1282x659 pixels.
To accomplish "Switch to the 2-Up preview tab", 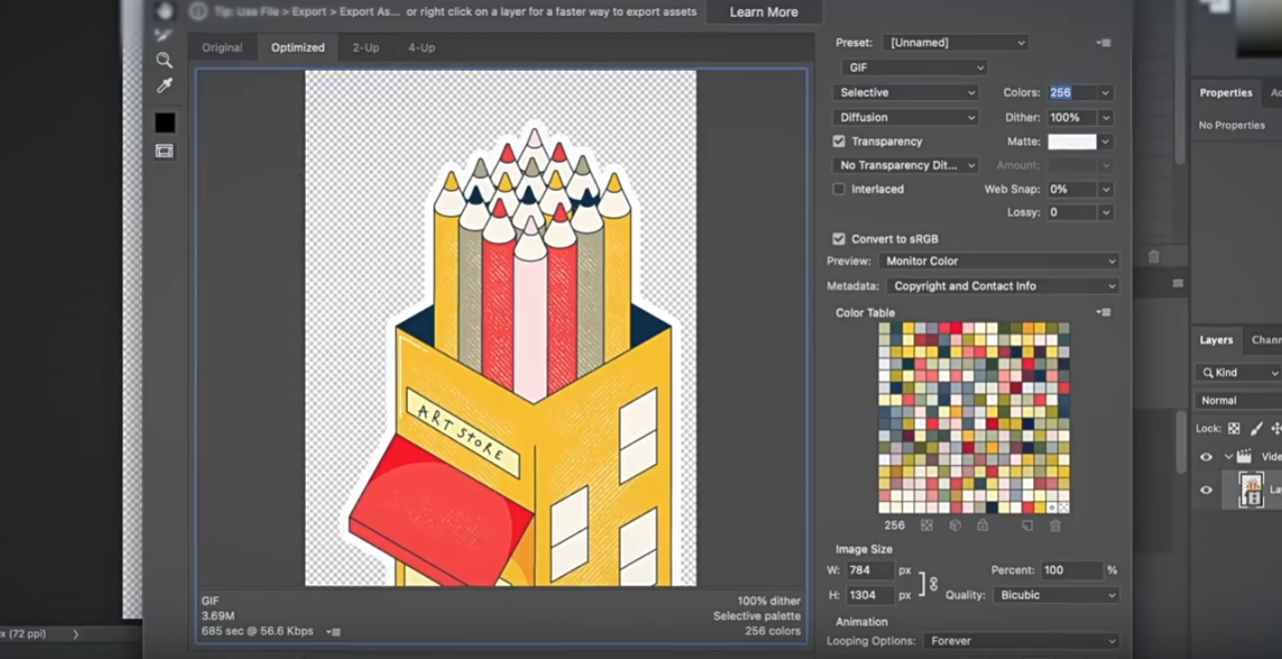I will [365, 47].
